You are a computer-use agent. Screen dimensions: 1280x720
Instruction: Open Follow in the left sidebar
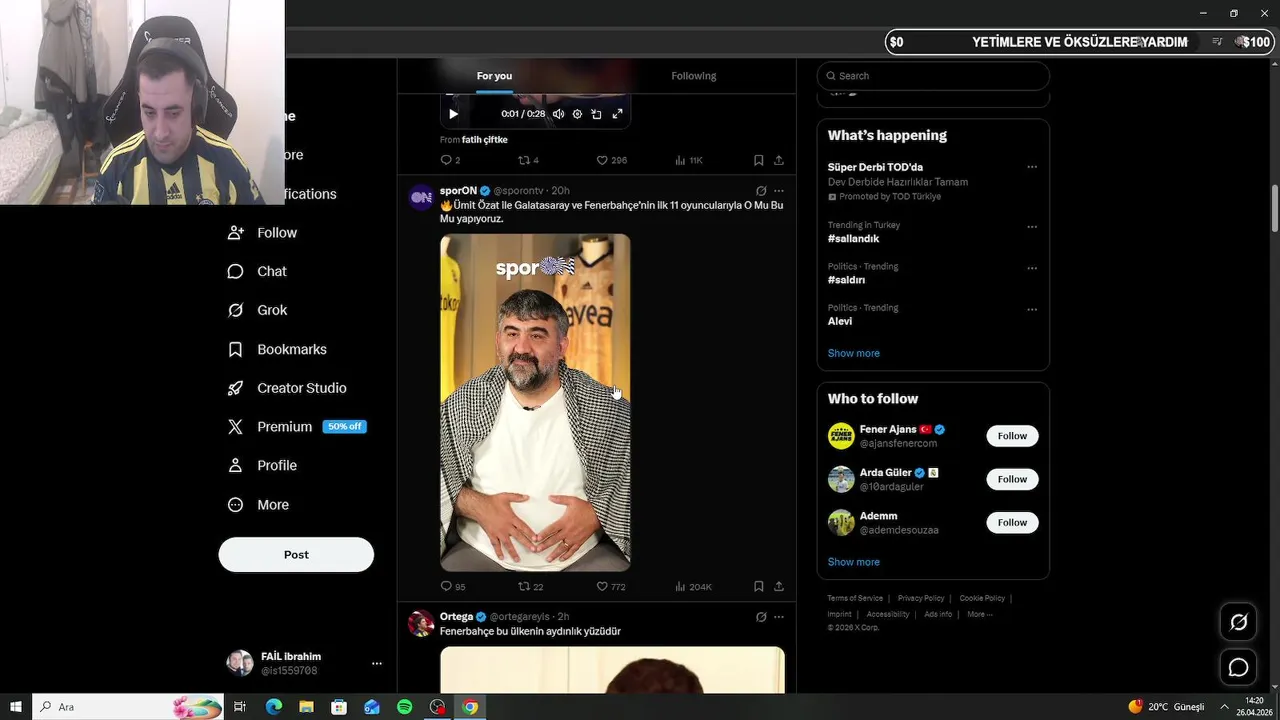(x=263, y=233)
